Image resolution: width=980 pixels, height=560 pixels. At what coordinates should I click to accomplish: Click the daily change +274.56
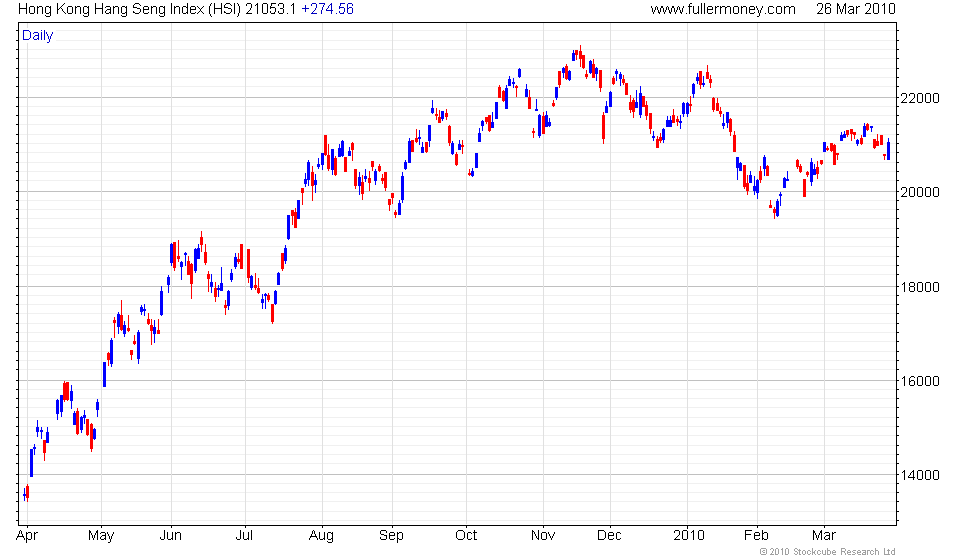328,9
